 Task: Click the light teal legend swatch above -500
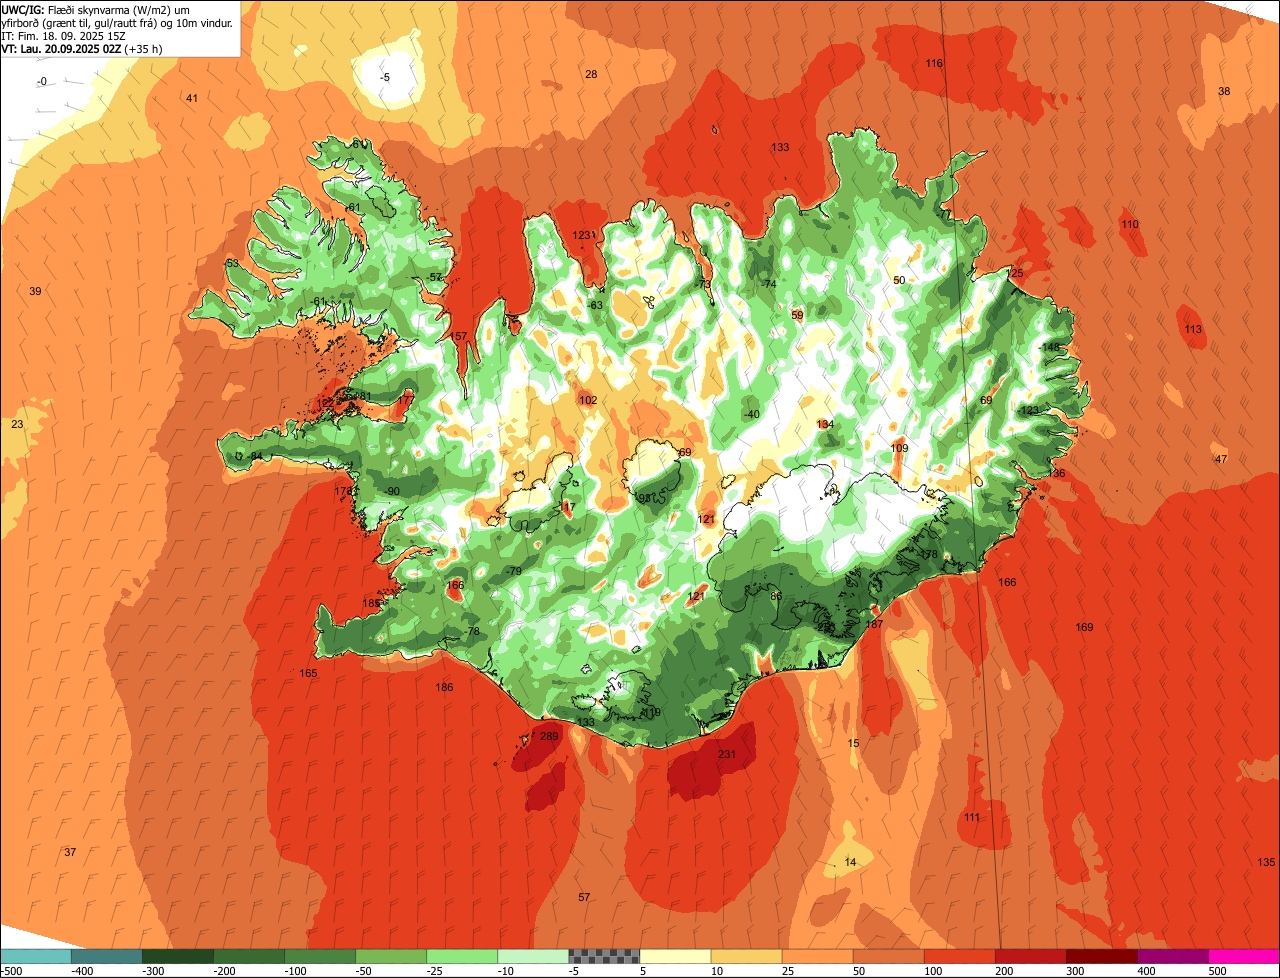[35, 956]
